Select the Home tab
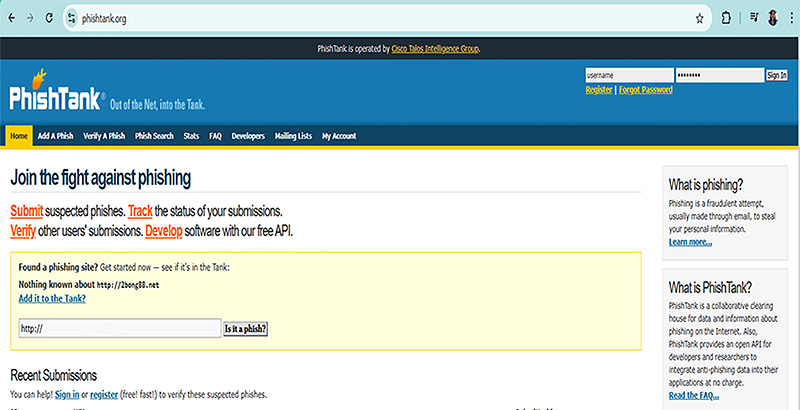The width and height of the screenshot is (800, 410). coord(19,136)
